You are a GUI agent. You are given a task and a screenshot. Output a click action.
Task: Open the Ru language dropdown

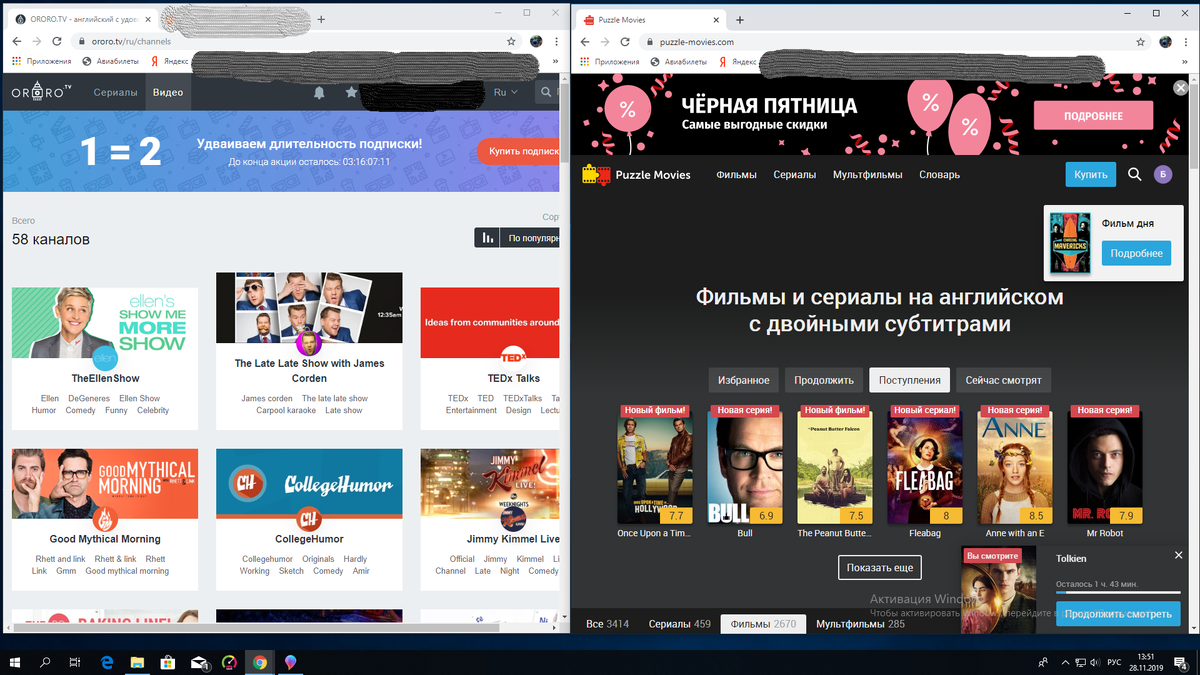point(505,92)
